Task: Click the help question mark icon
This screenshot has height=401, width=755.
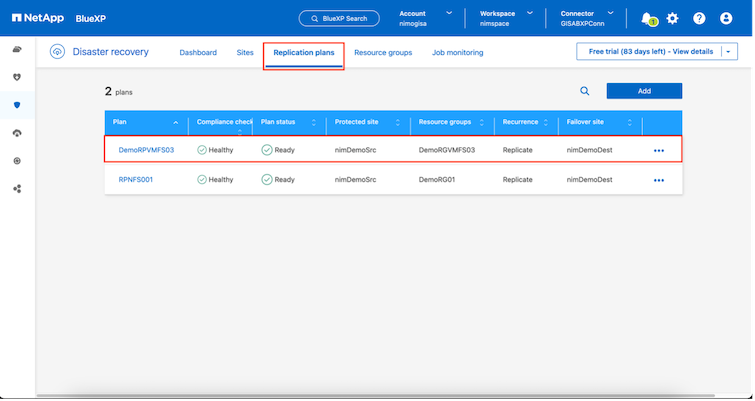Action: point(699,18)
